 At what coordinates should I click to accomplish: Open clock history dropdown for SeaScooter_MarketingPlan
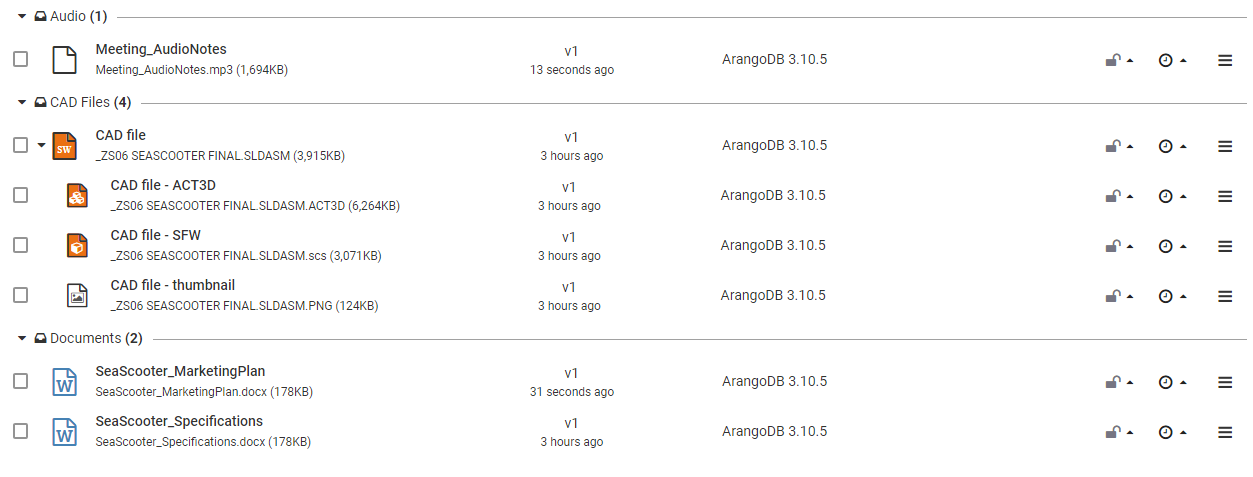1172,382
